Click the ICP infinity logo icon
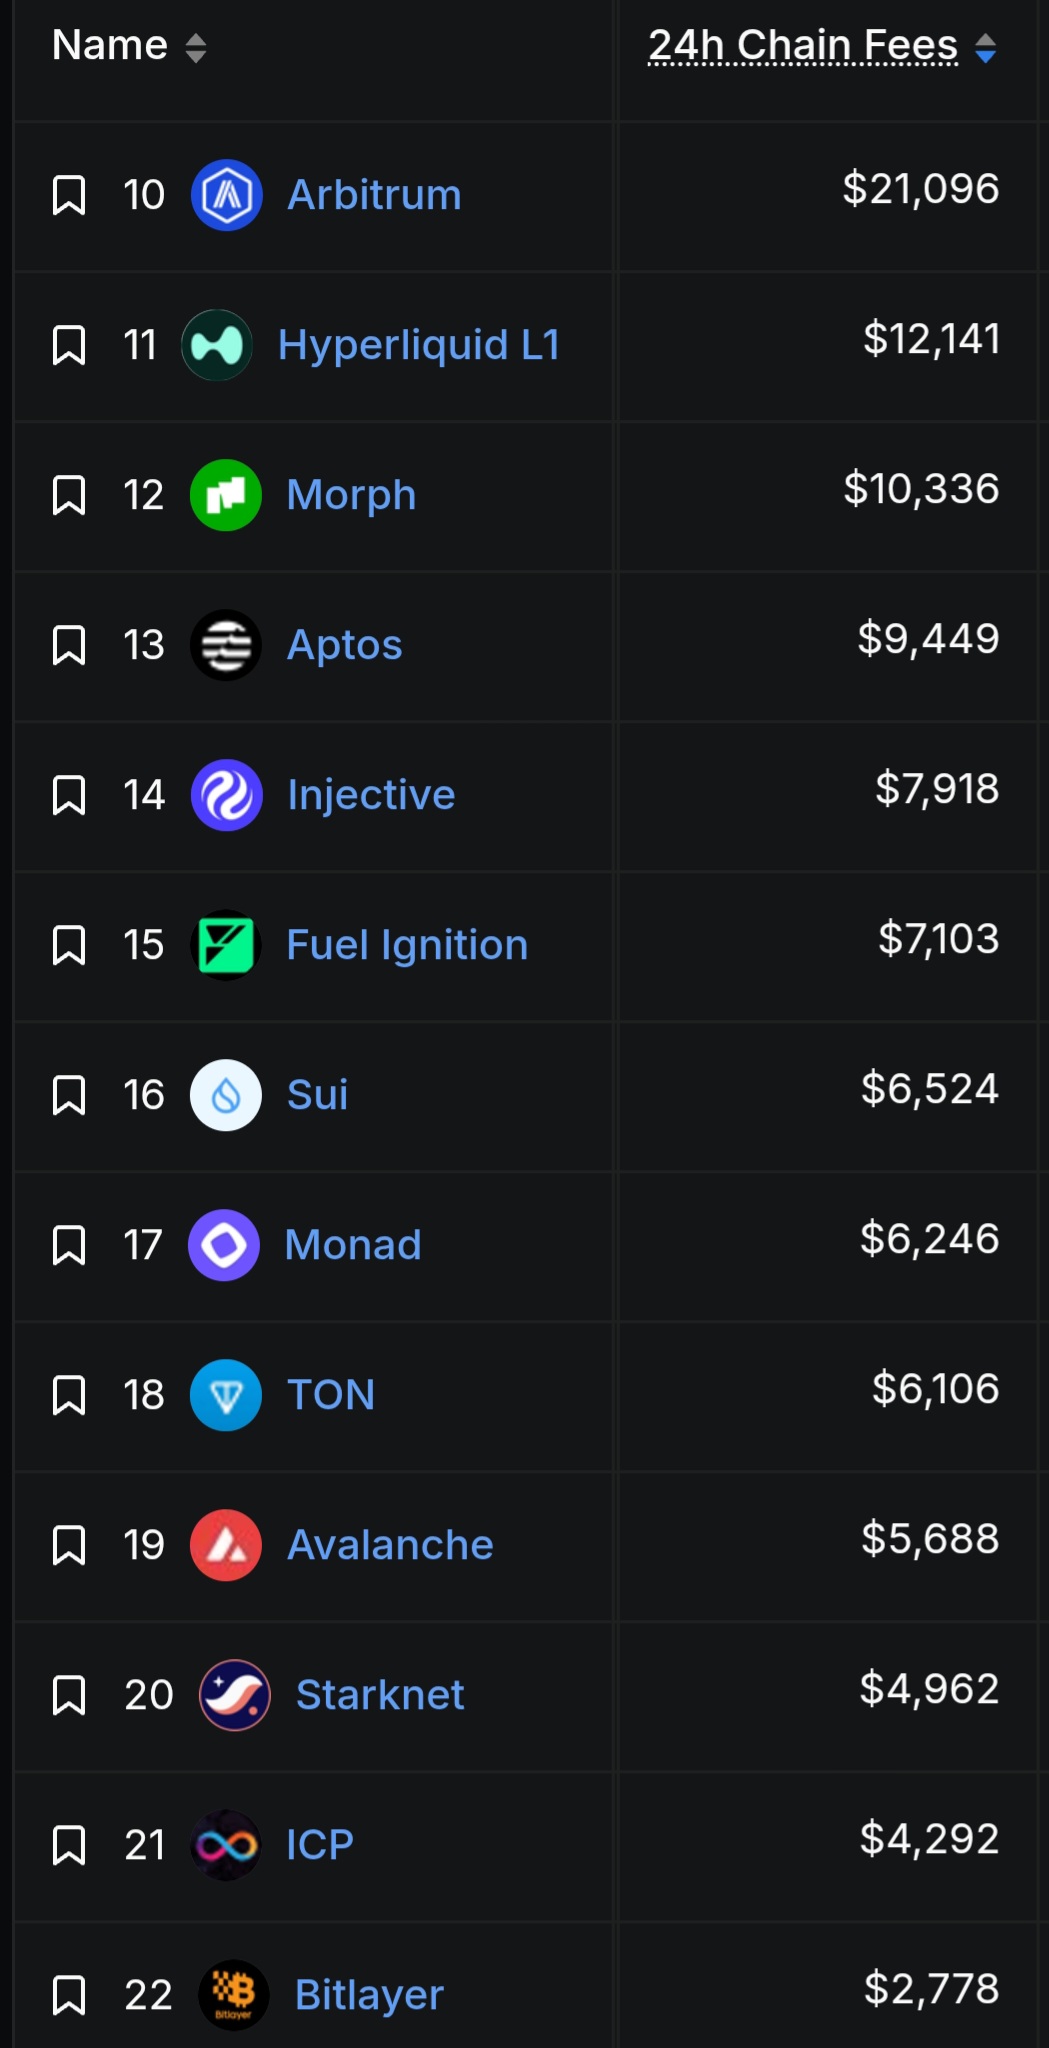Screen dimensions: 1049x2048 [226, 1845]
